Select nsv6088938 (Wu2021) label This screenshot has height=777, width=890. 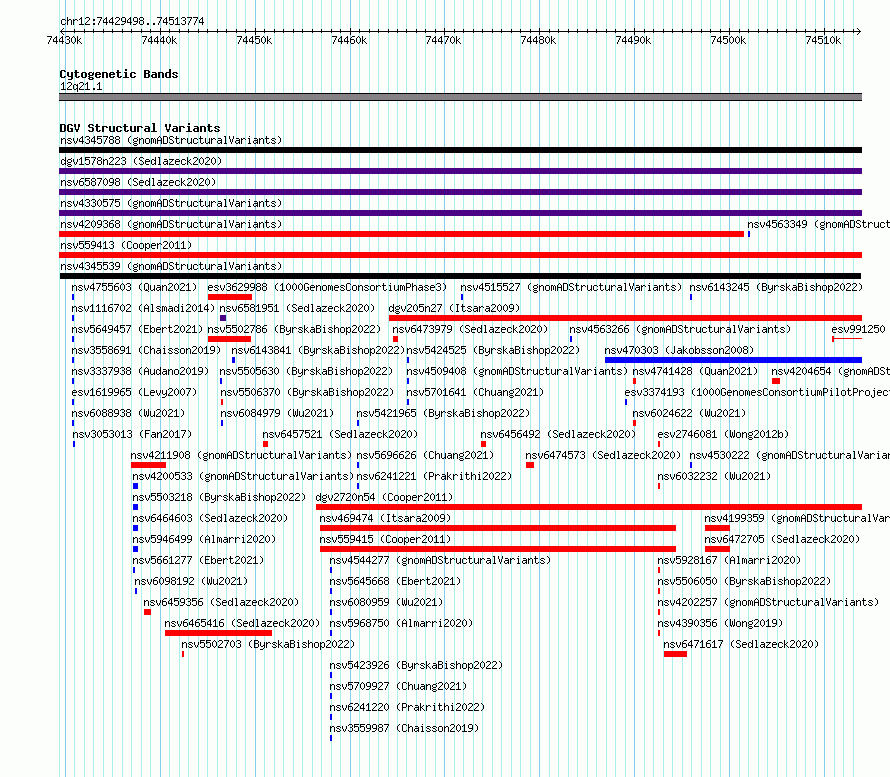click(x=128, y=413)
